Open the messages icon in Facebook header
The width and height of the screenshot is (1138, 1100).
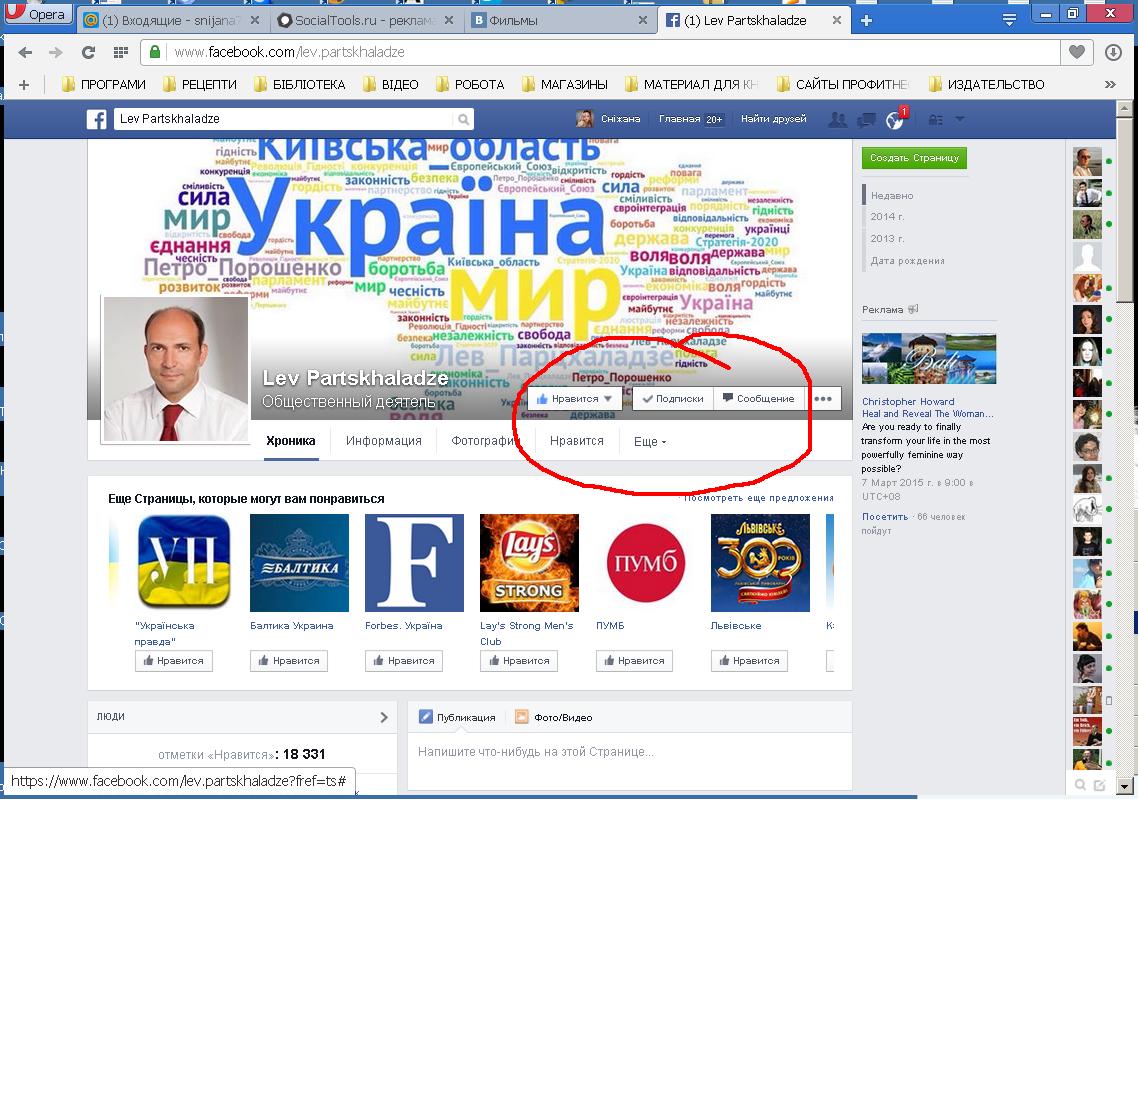(867, 120)
